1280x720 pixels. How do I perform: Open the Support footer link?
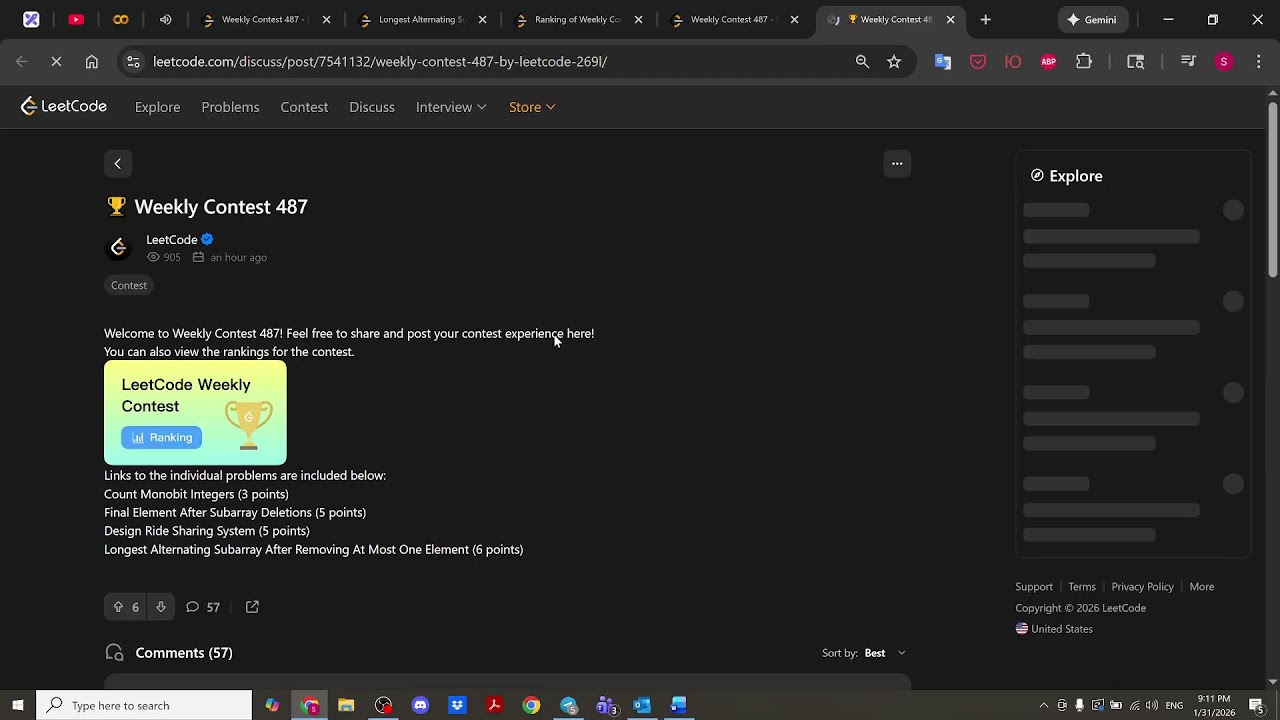tap(1034, 587)
